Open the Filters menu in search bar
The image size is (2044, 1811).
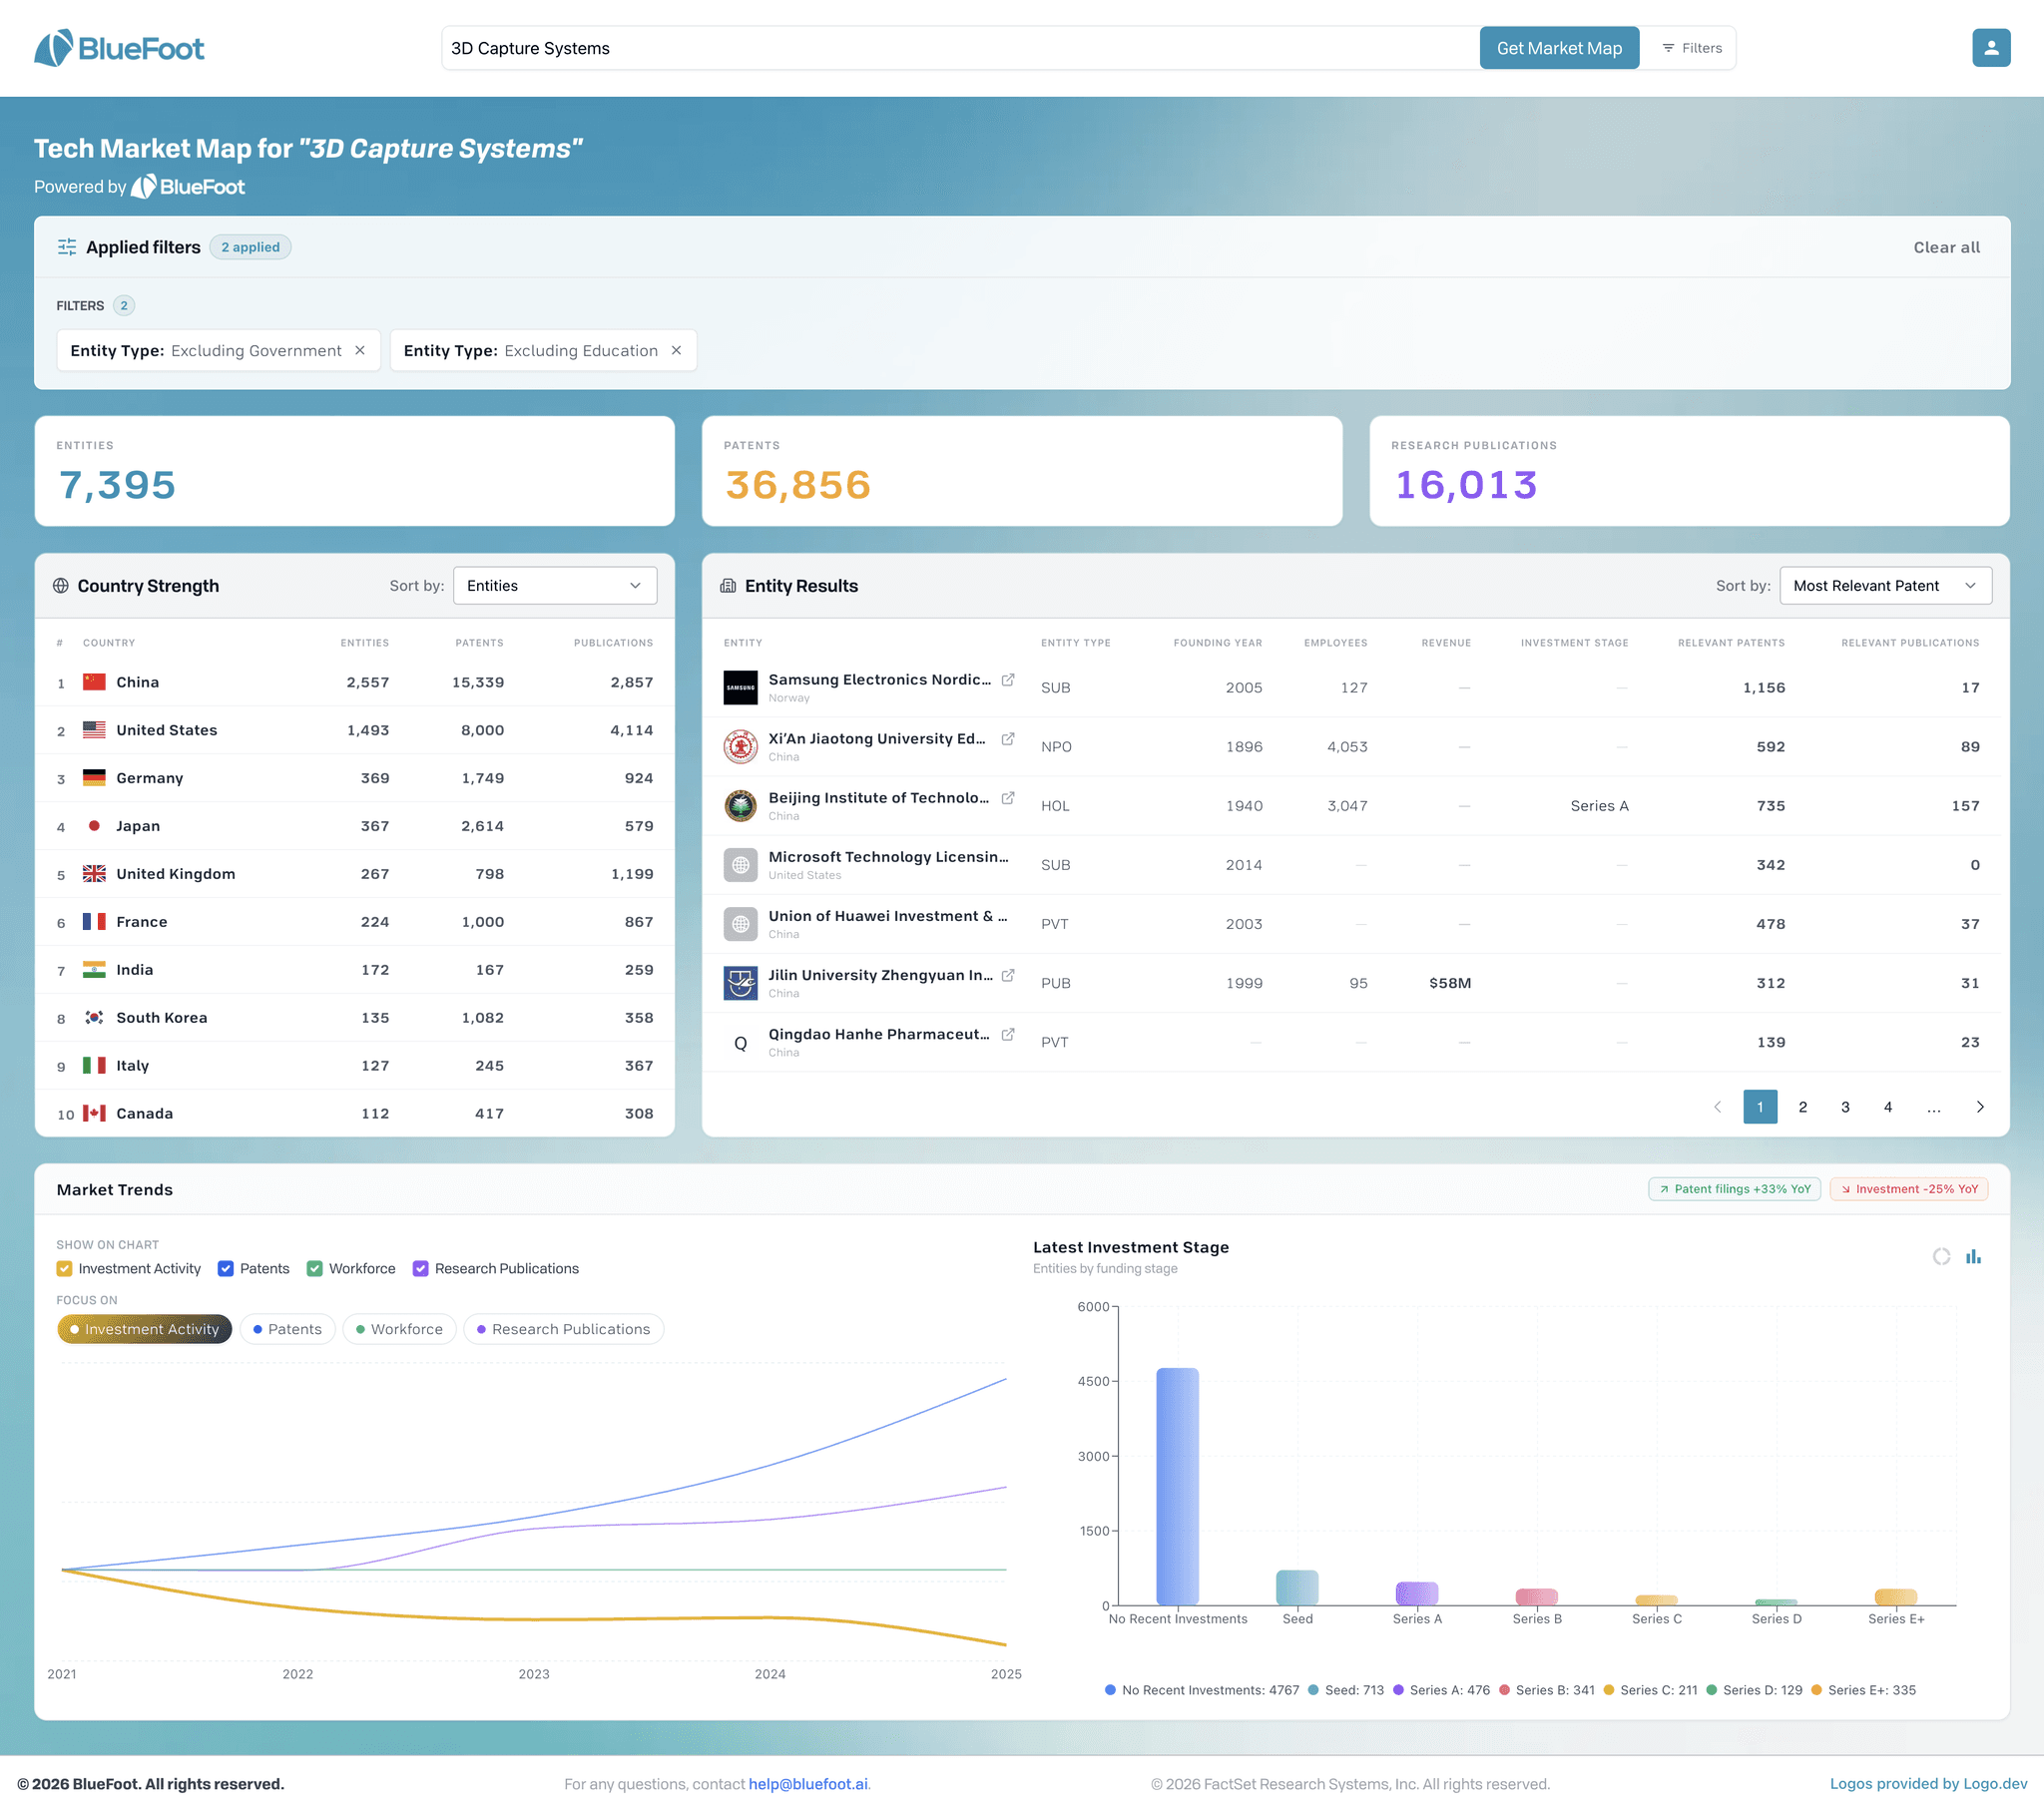(x=1692, y=48)
